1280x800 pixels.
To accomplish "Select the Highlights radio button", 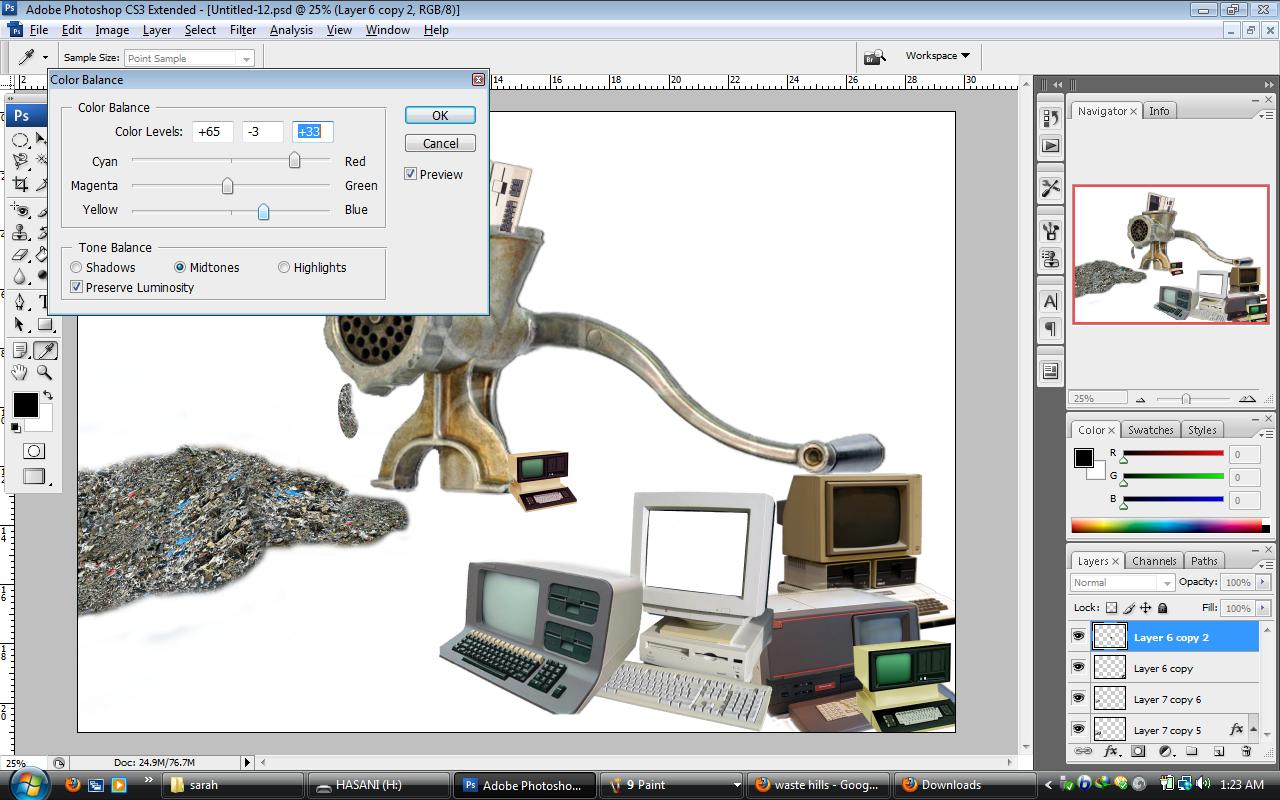I will (x=284, y=268).
